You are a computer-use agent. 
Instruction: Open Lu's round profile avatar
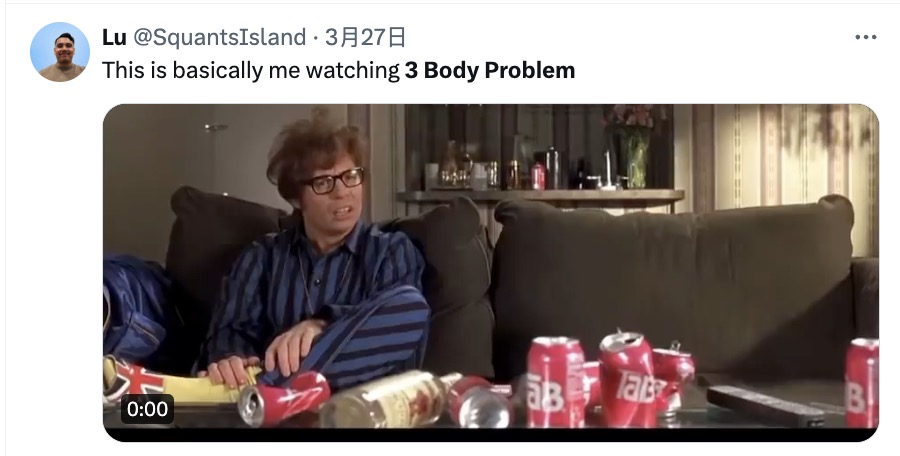point(60,52)
